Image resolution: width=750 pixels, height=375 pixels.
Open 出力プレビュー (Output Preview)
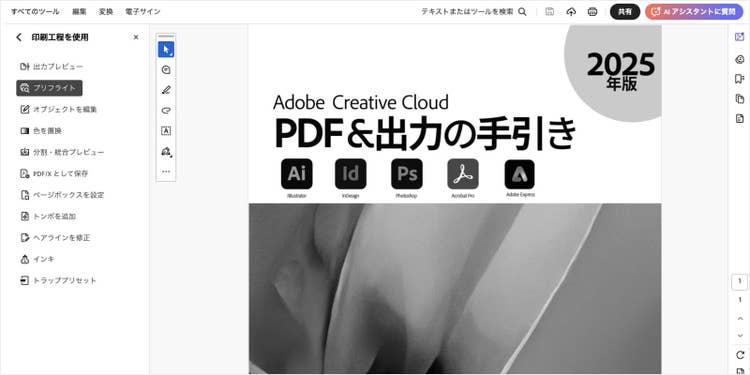(x=52, y=66)
